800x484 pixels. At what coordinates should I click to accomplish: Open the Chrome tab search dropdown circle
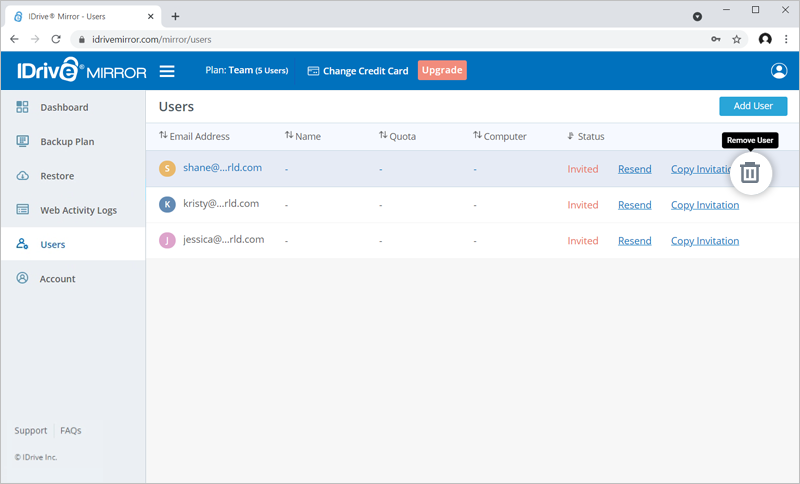(697, 17)
